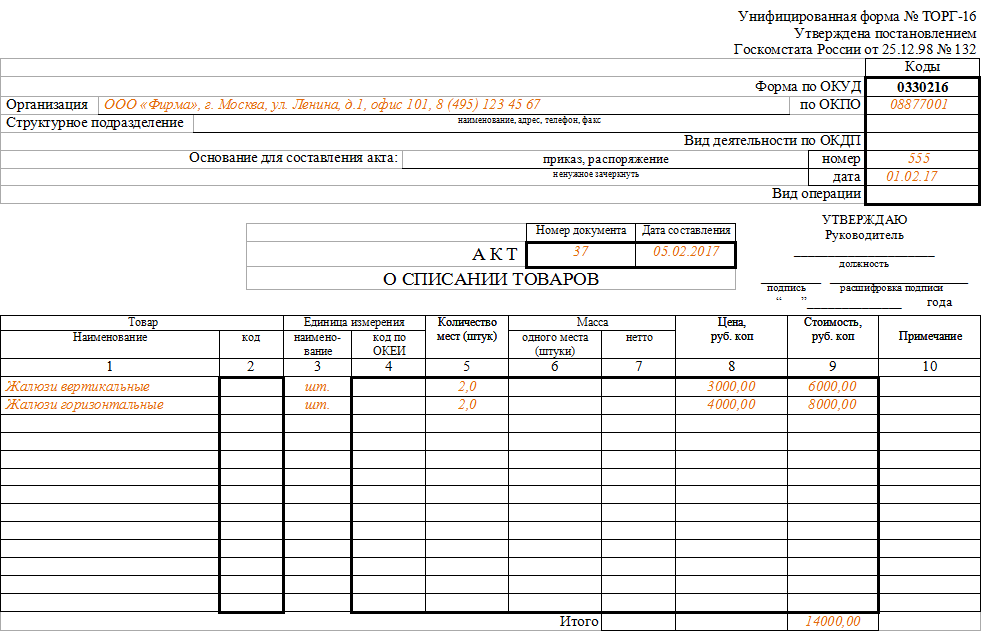This screenshot has width=984, height=634.
Task: Click the Примечание column header
Action: pyautogui.click(x=929, y=337)
